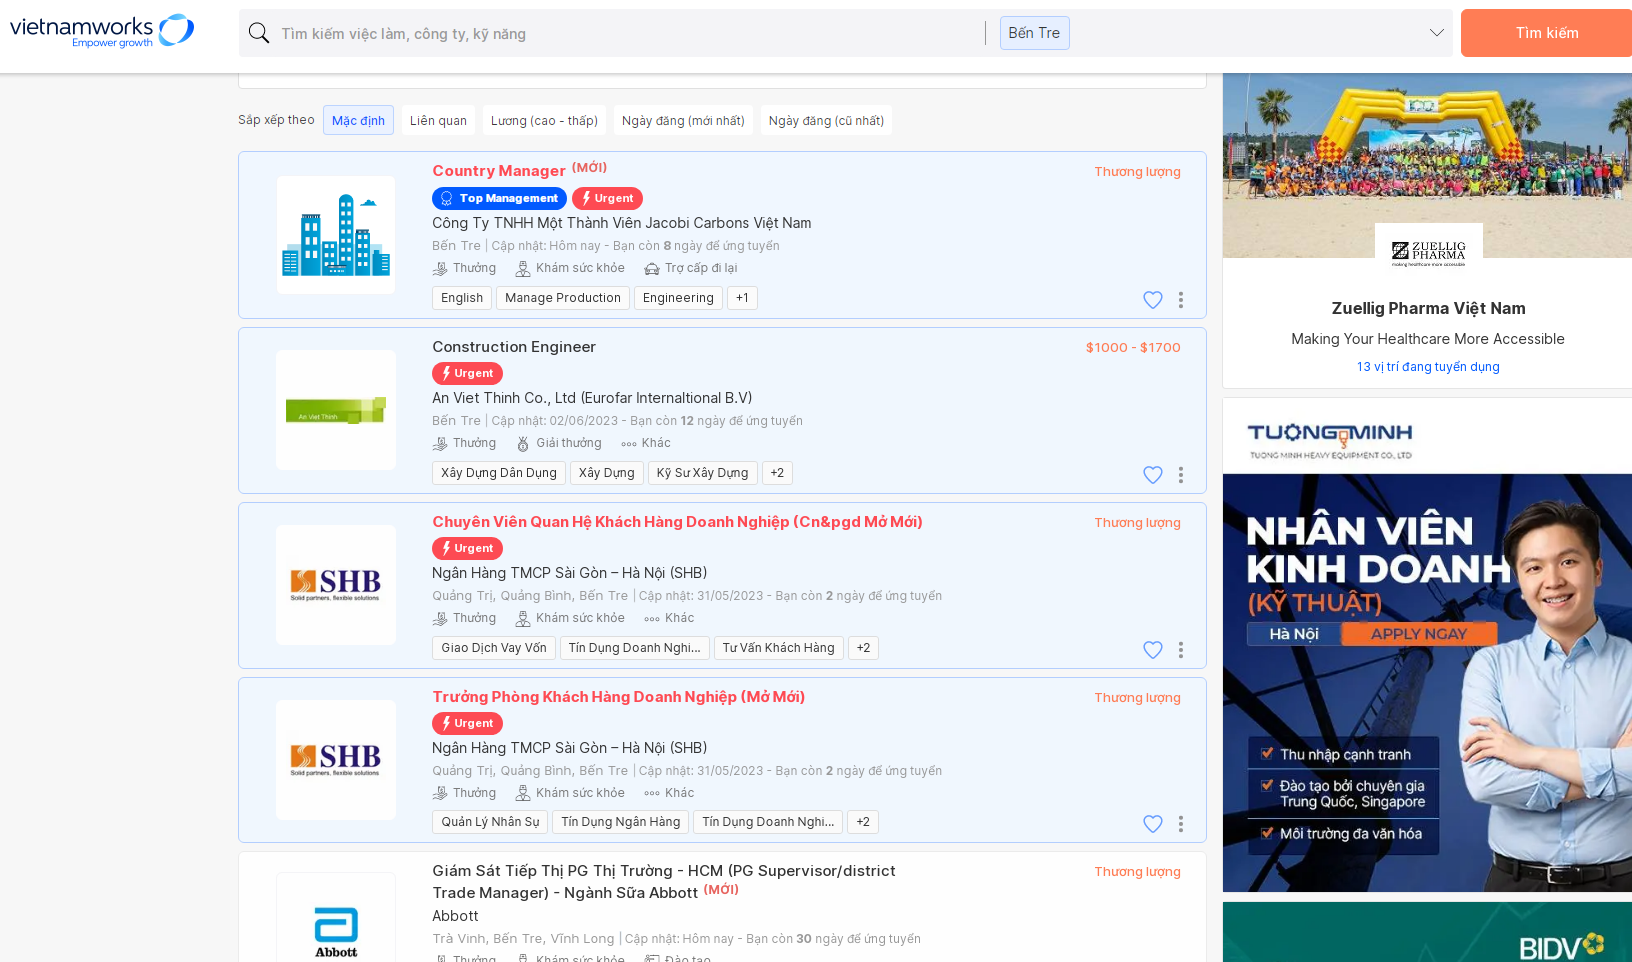Expand +2 tags on Construction Engineer

(x=777, y=473)
